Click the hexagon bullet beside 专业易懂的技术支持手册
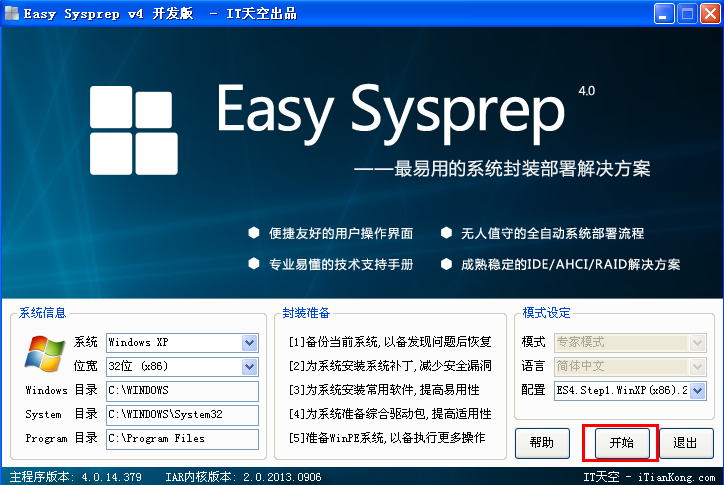The width and height of the screenshot is (724, 485). click(254, 264)
